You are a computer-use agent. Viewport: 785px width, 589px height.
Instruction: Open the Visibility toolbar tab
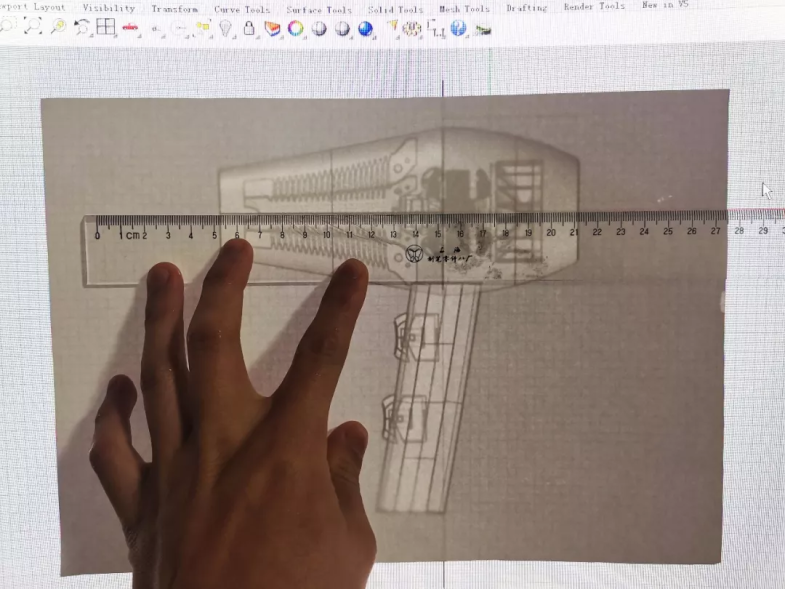pyautogui.click(x=108, y=8)
